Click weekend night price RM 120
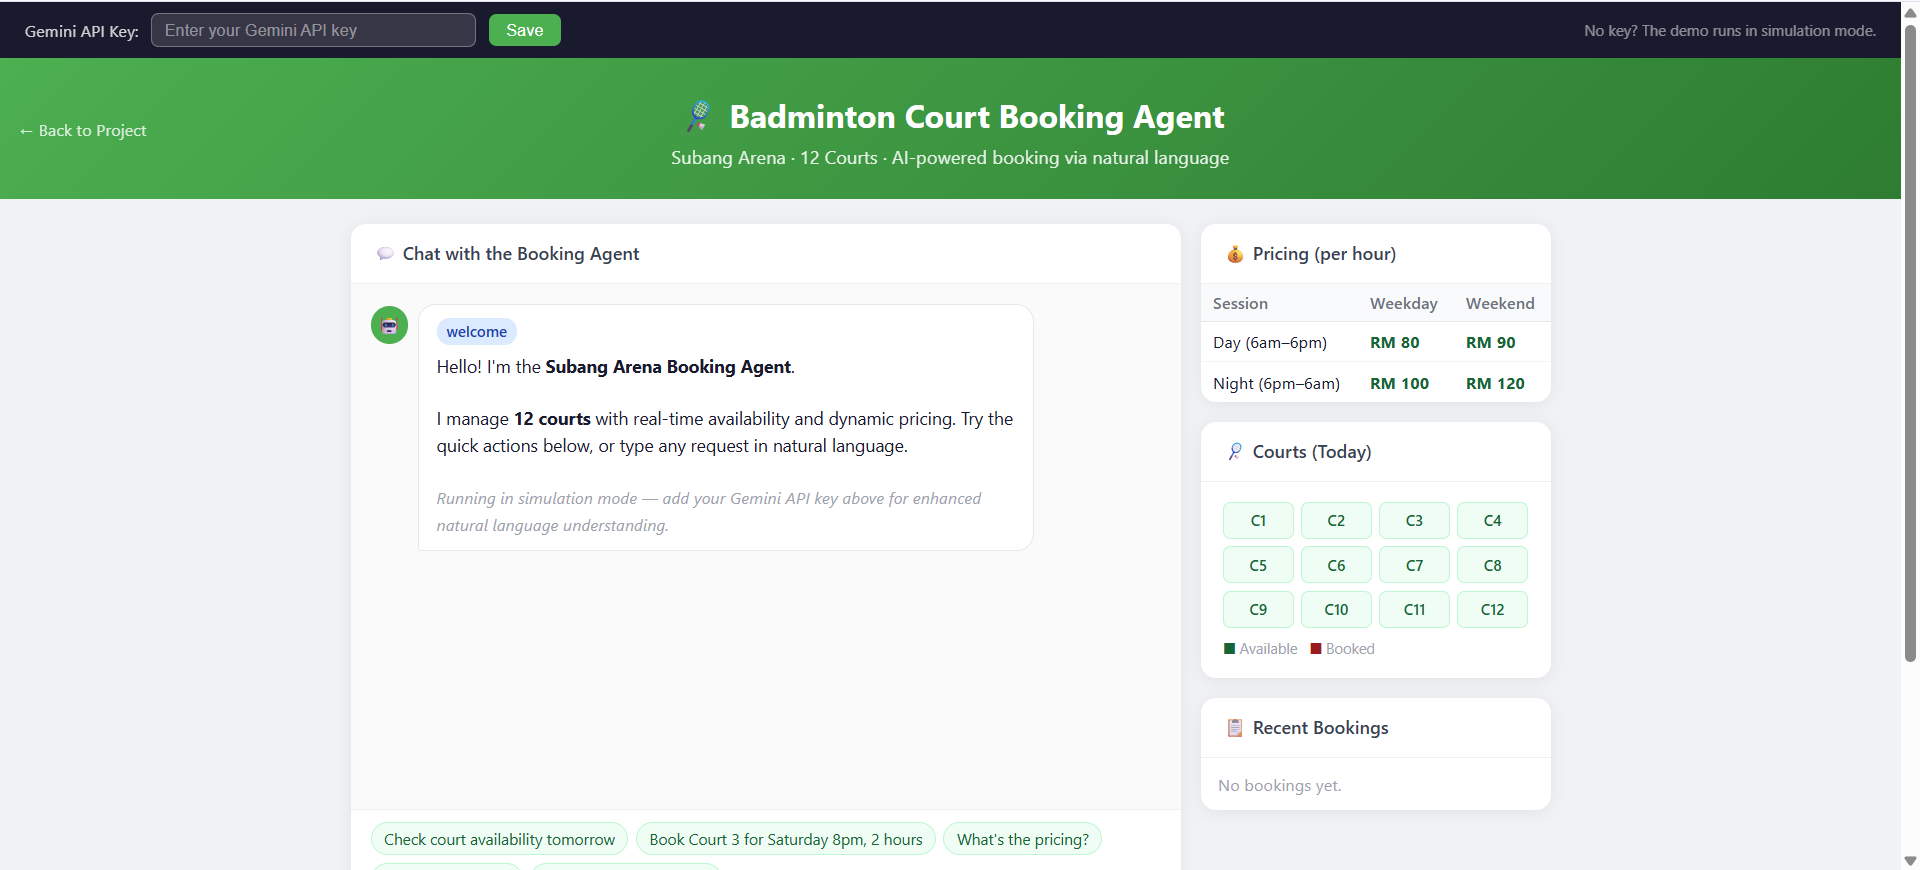1920x870 pixels. 1495,383
